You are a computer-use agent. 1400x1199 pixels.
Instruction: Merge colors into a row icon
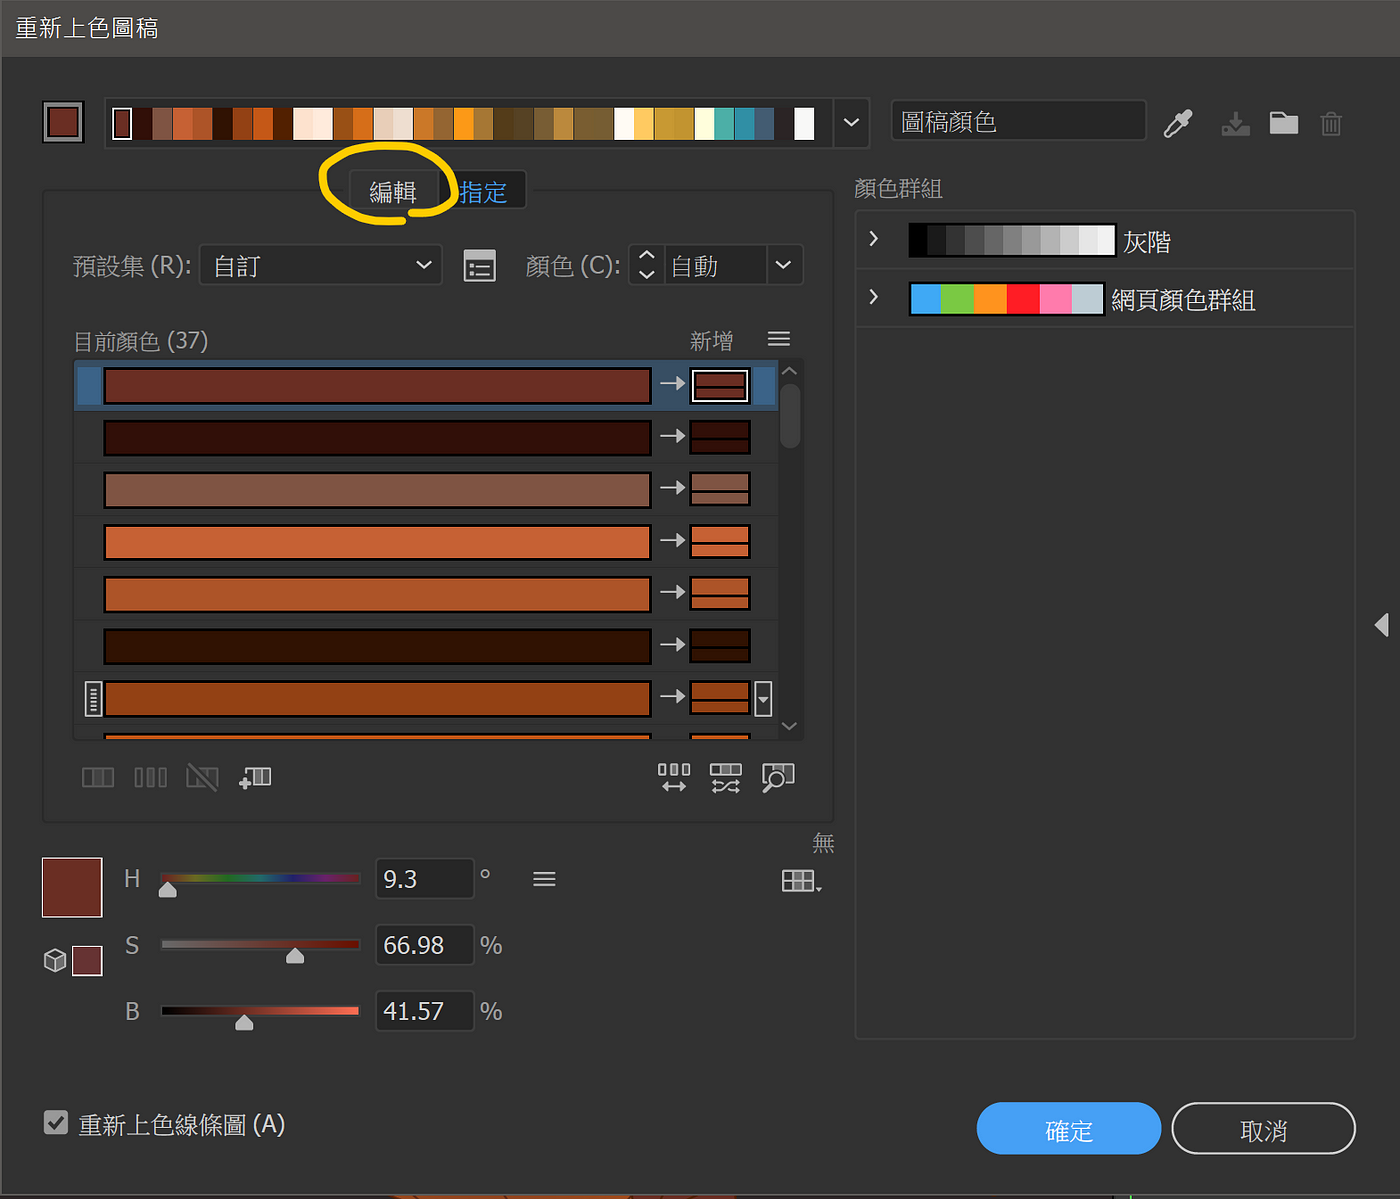[x=98, y=777]
